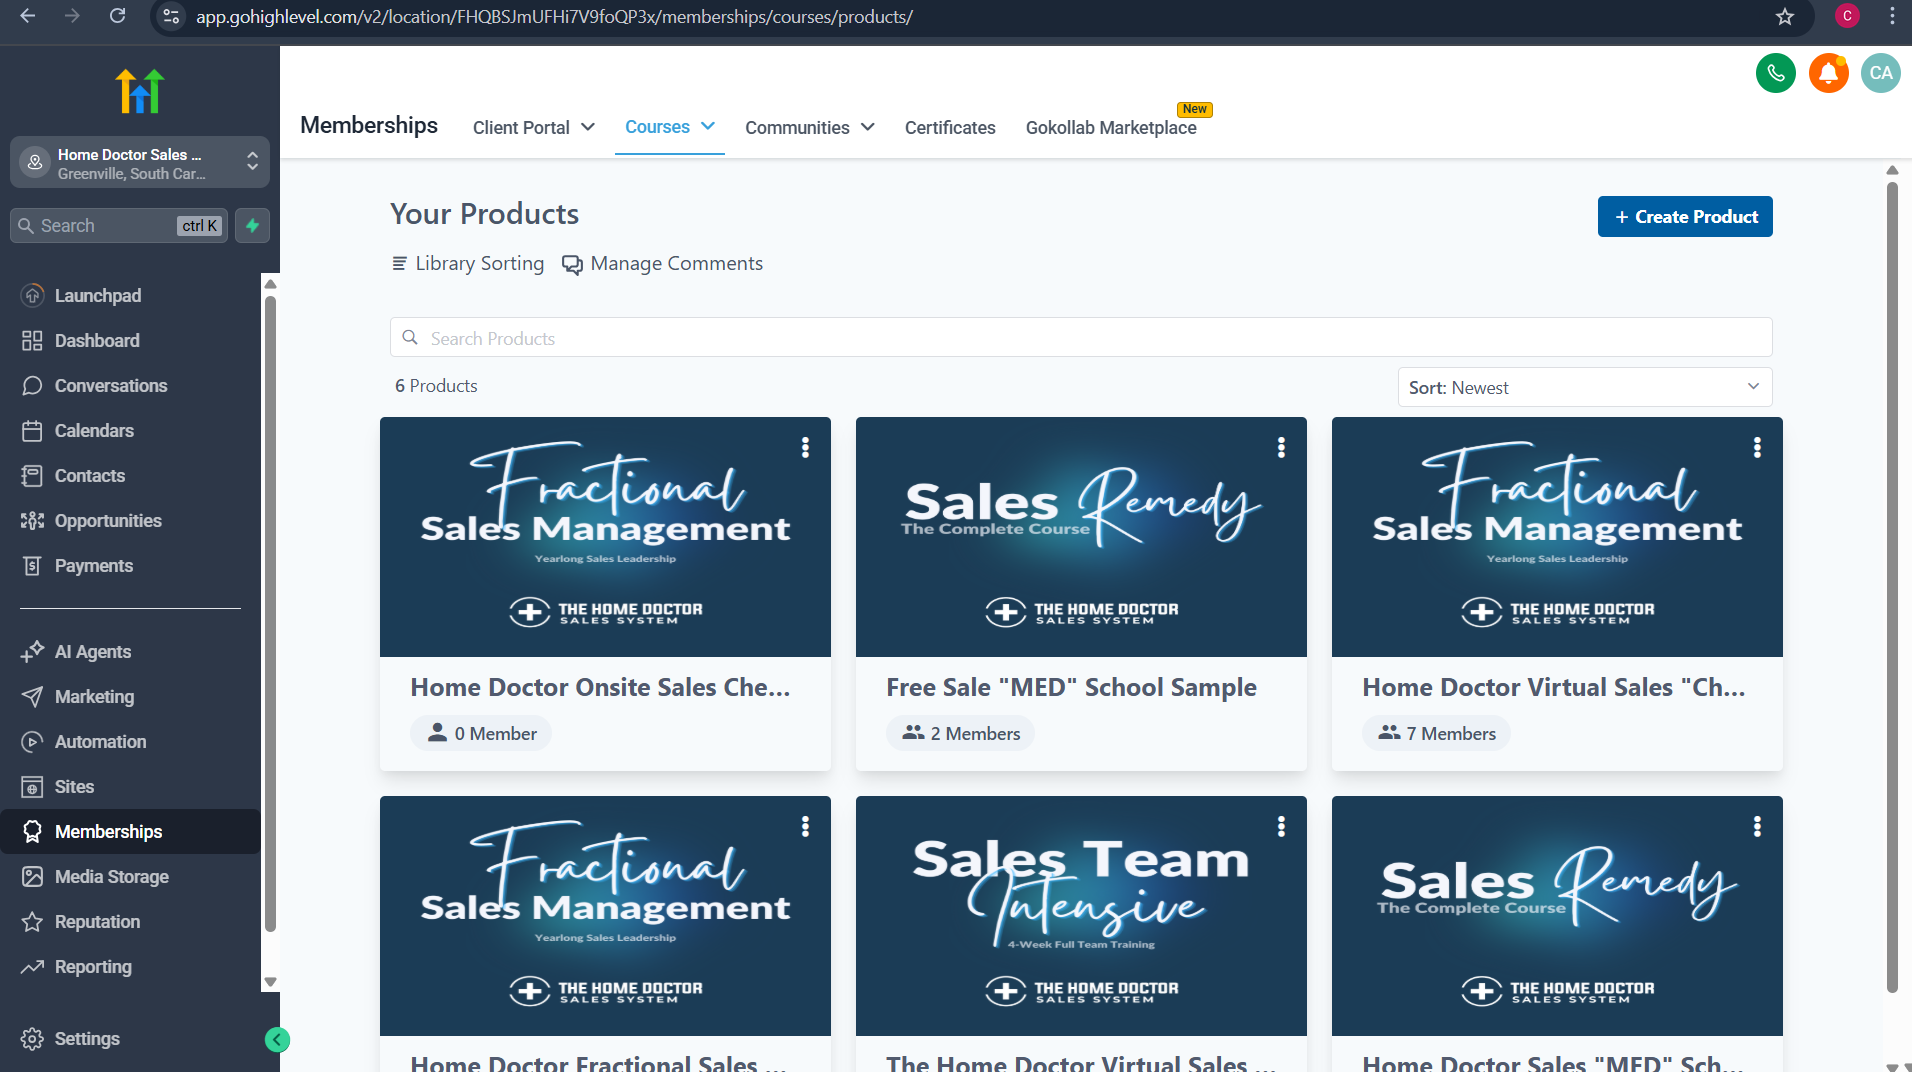The width and height of the screenshot is (1912, 1072).
Task: Open options menu for Home Doctor Virtual Sales card
Action: pos(1757,448)
